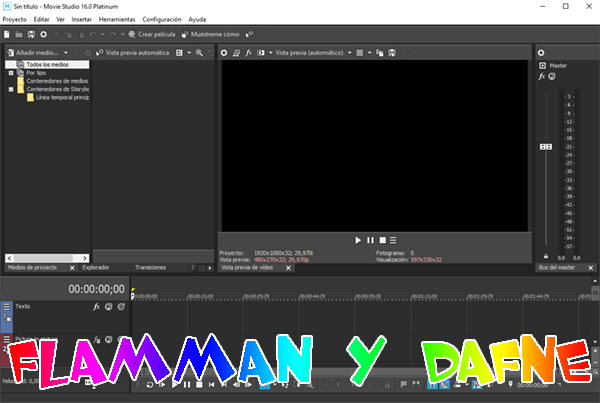Open the overlays dropdown arrow
Screen dimensions: 600x403
[369, 53]
